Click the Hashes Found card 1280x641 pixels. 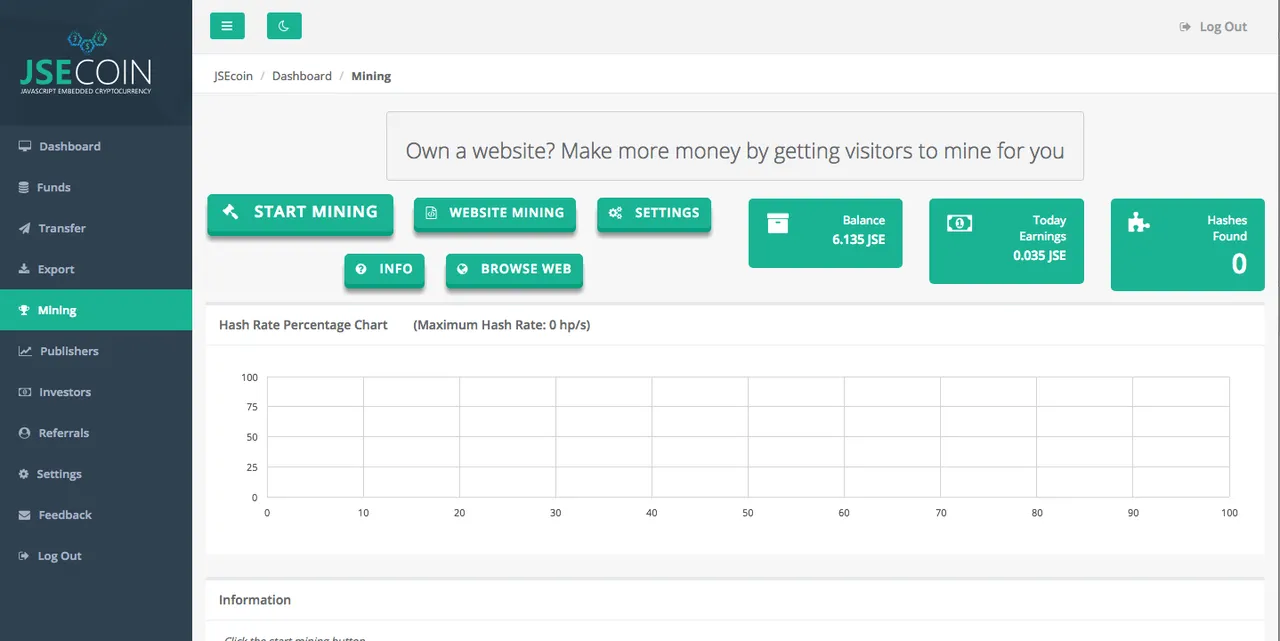(1188, 245)
